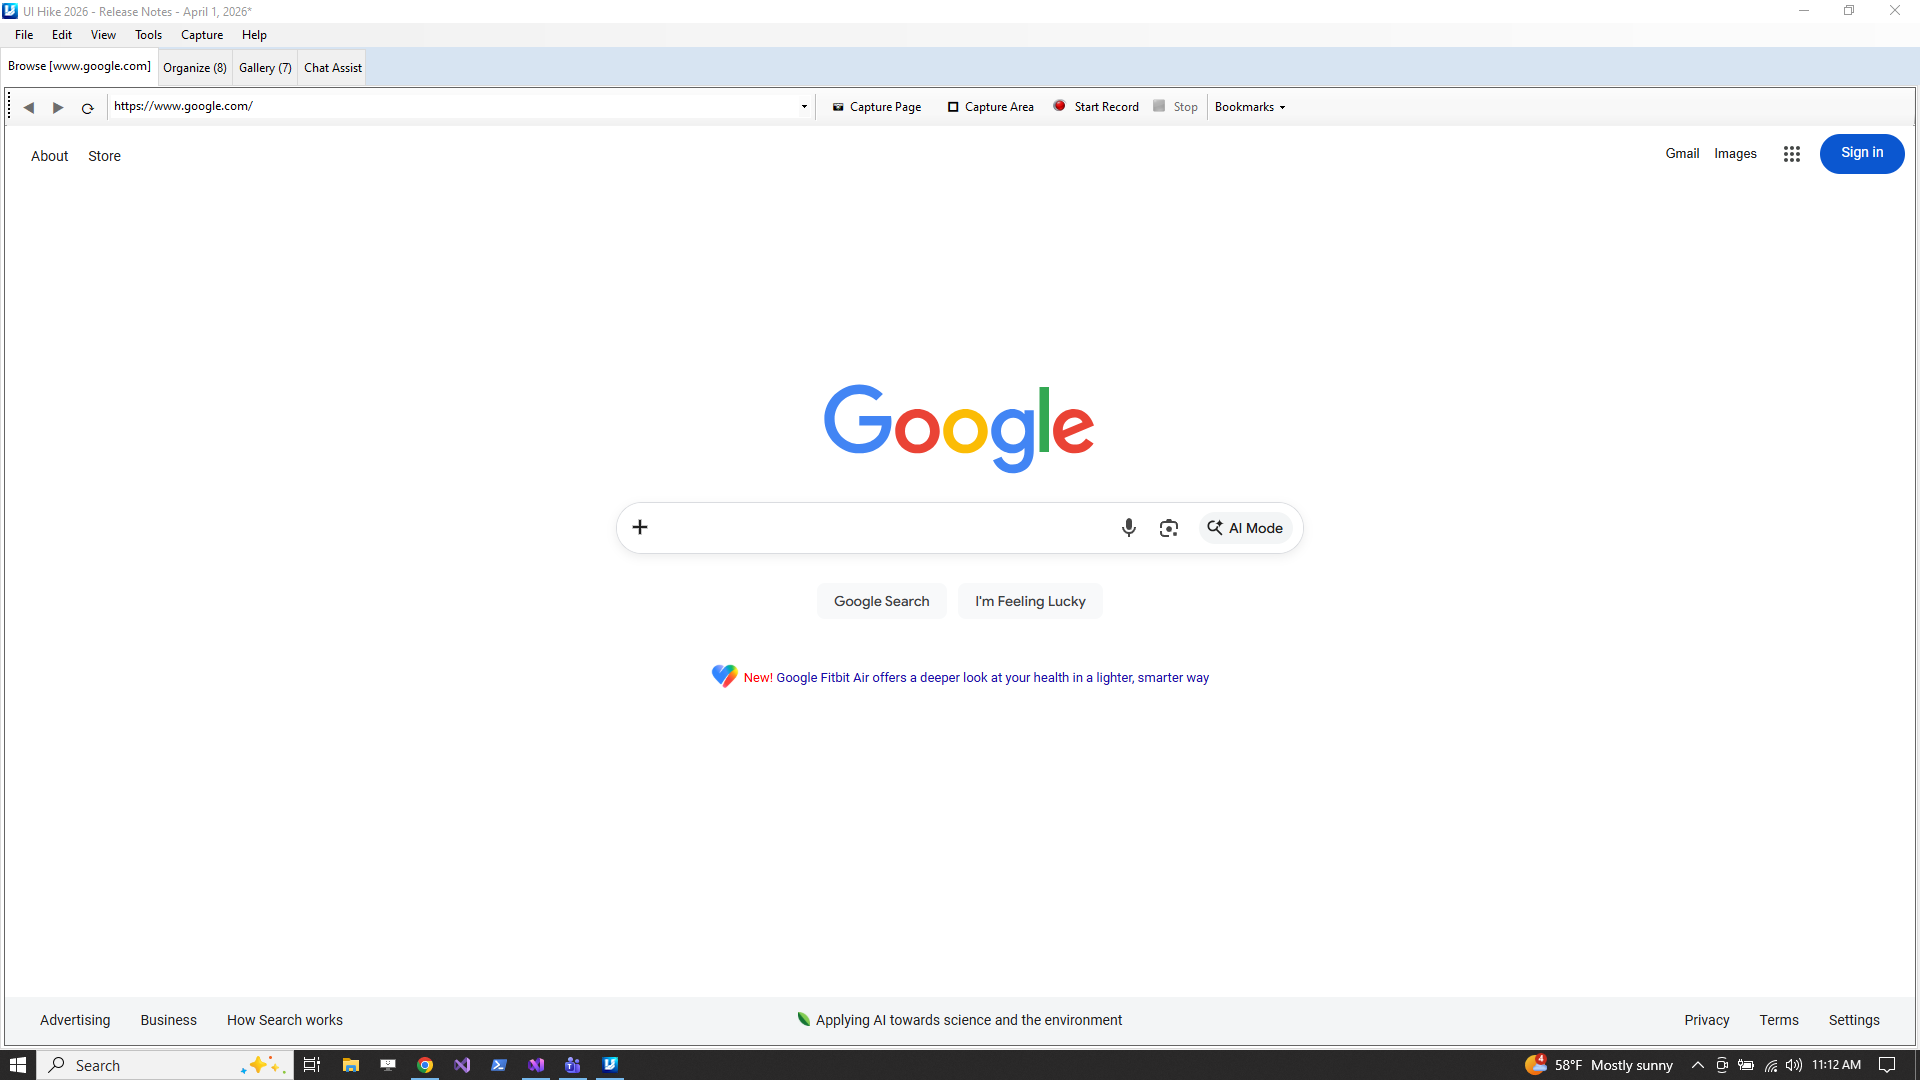
Task: Show hidden tray icons chevron
Action: pyautogui.click(x=1697, y=1065)
